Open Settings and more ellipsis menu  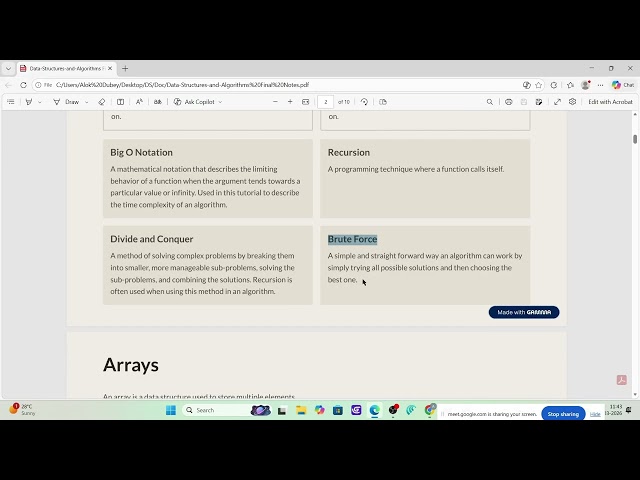(600, 85)
